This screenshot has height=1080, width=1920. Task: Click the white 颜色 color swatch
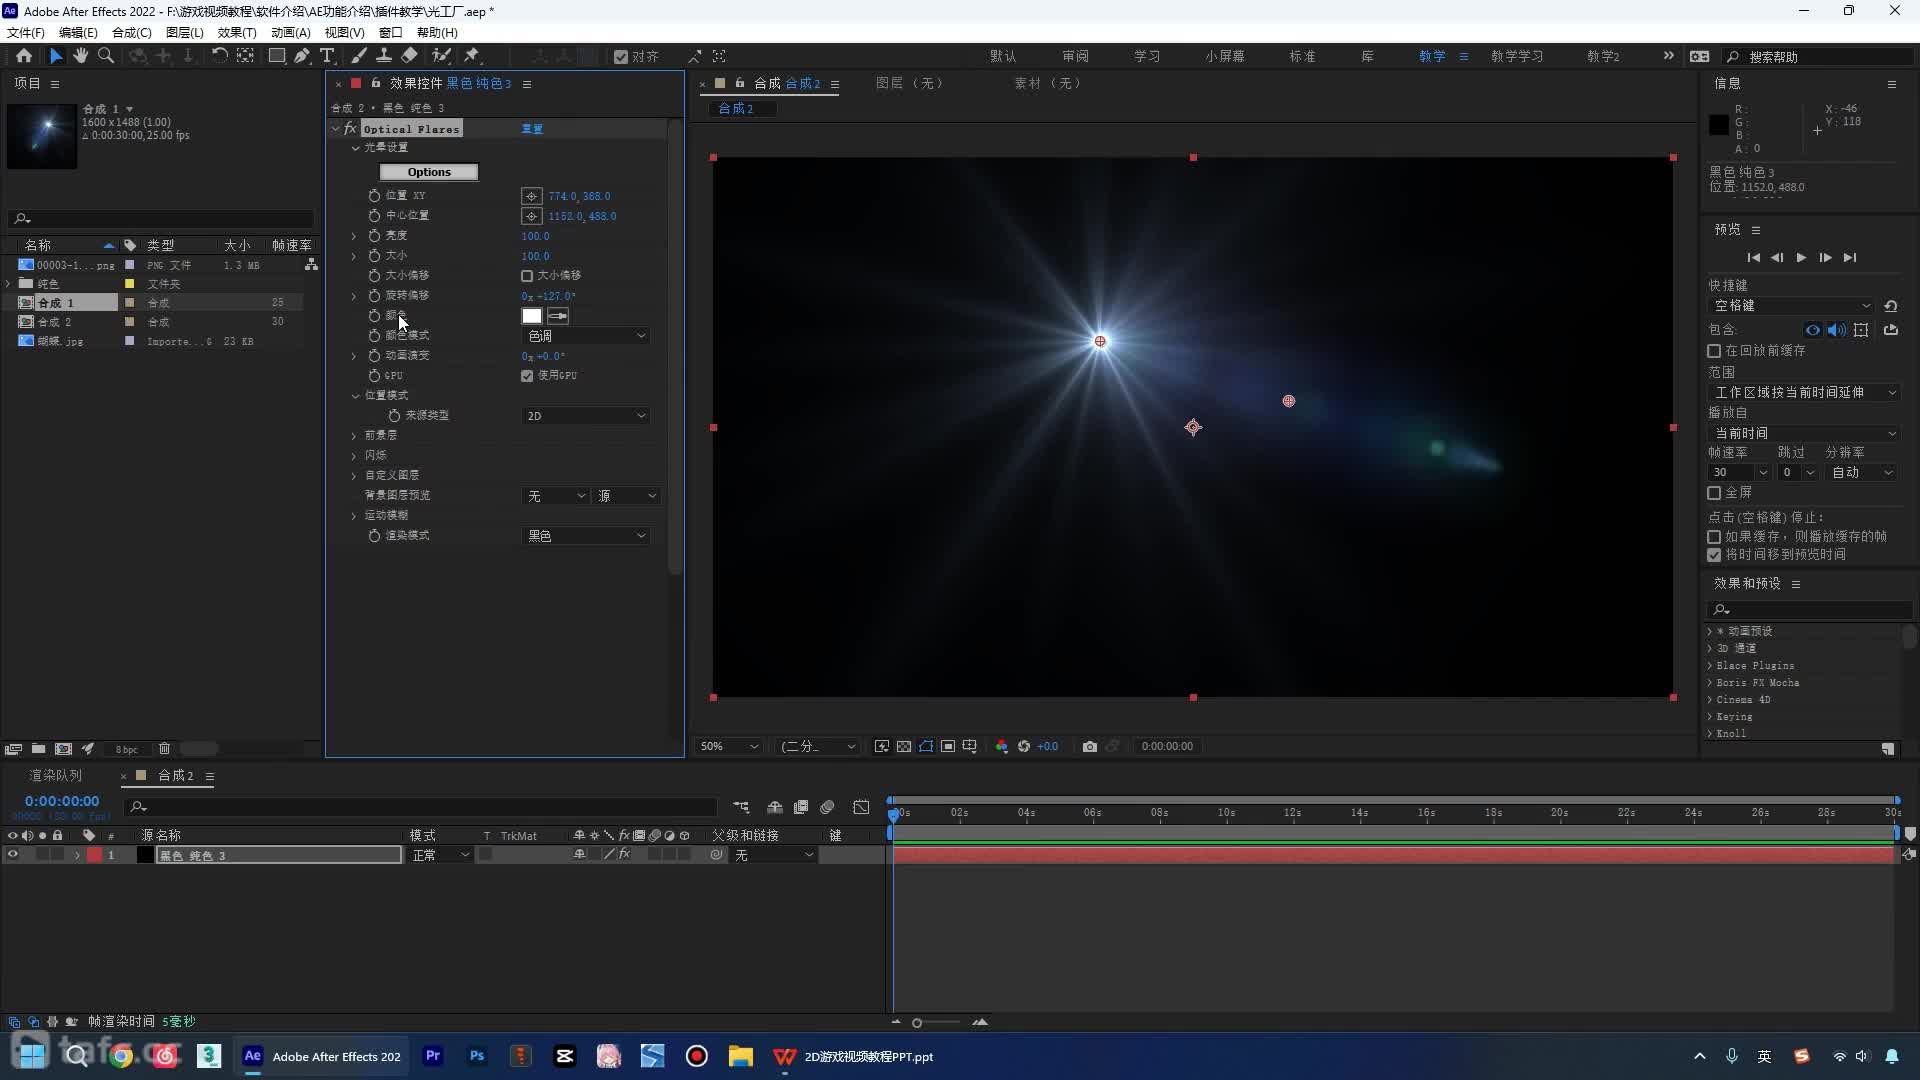[x=532, y=316]
